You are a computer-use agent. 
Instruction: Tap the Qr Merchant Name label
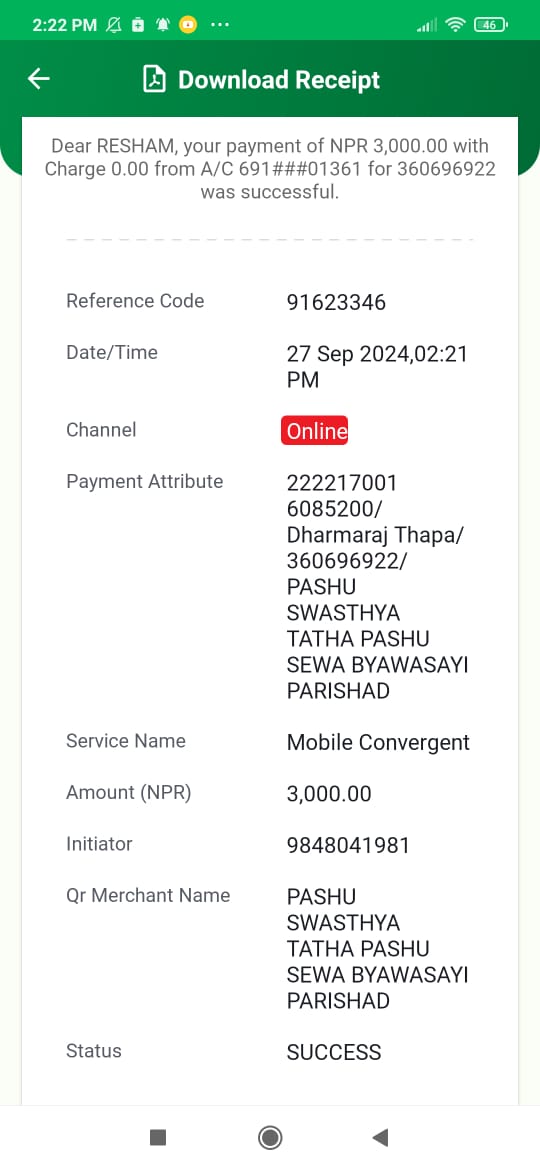(148, 895)
